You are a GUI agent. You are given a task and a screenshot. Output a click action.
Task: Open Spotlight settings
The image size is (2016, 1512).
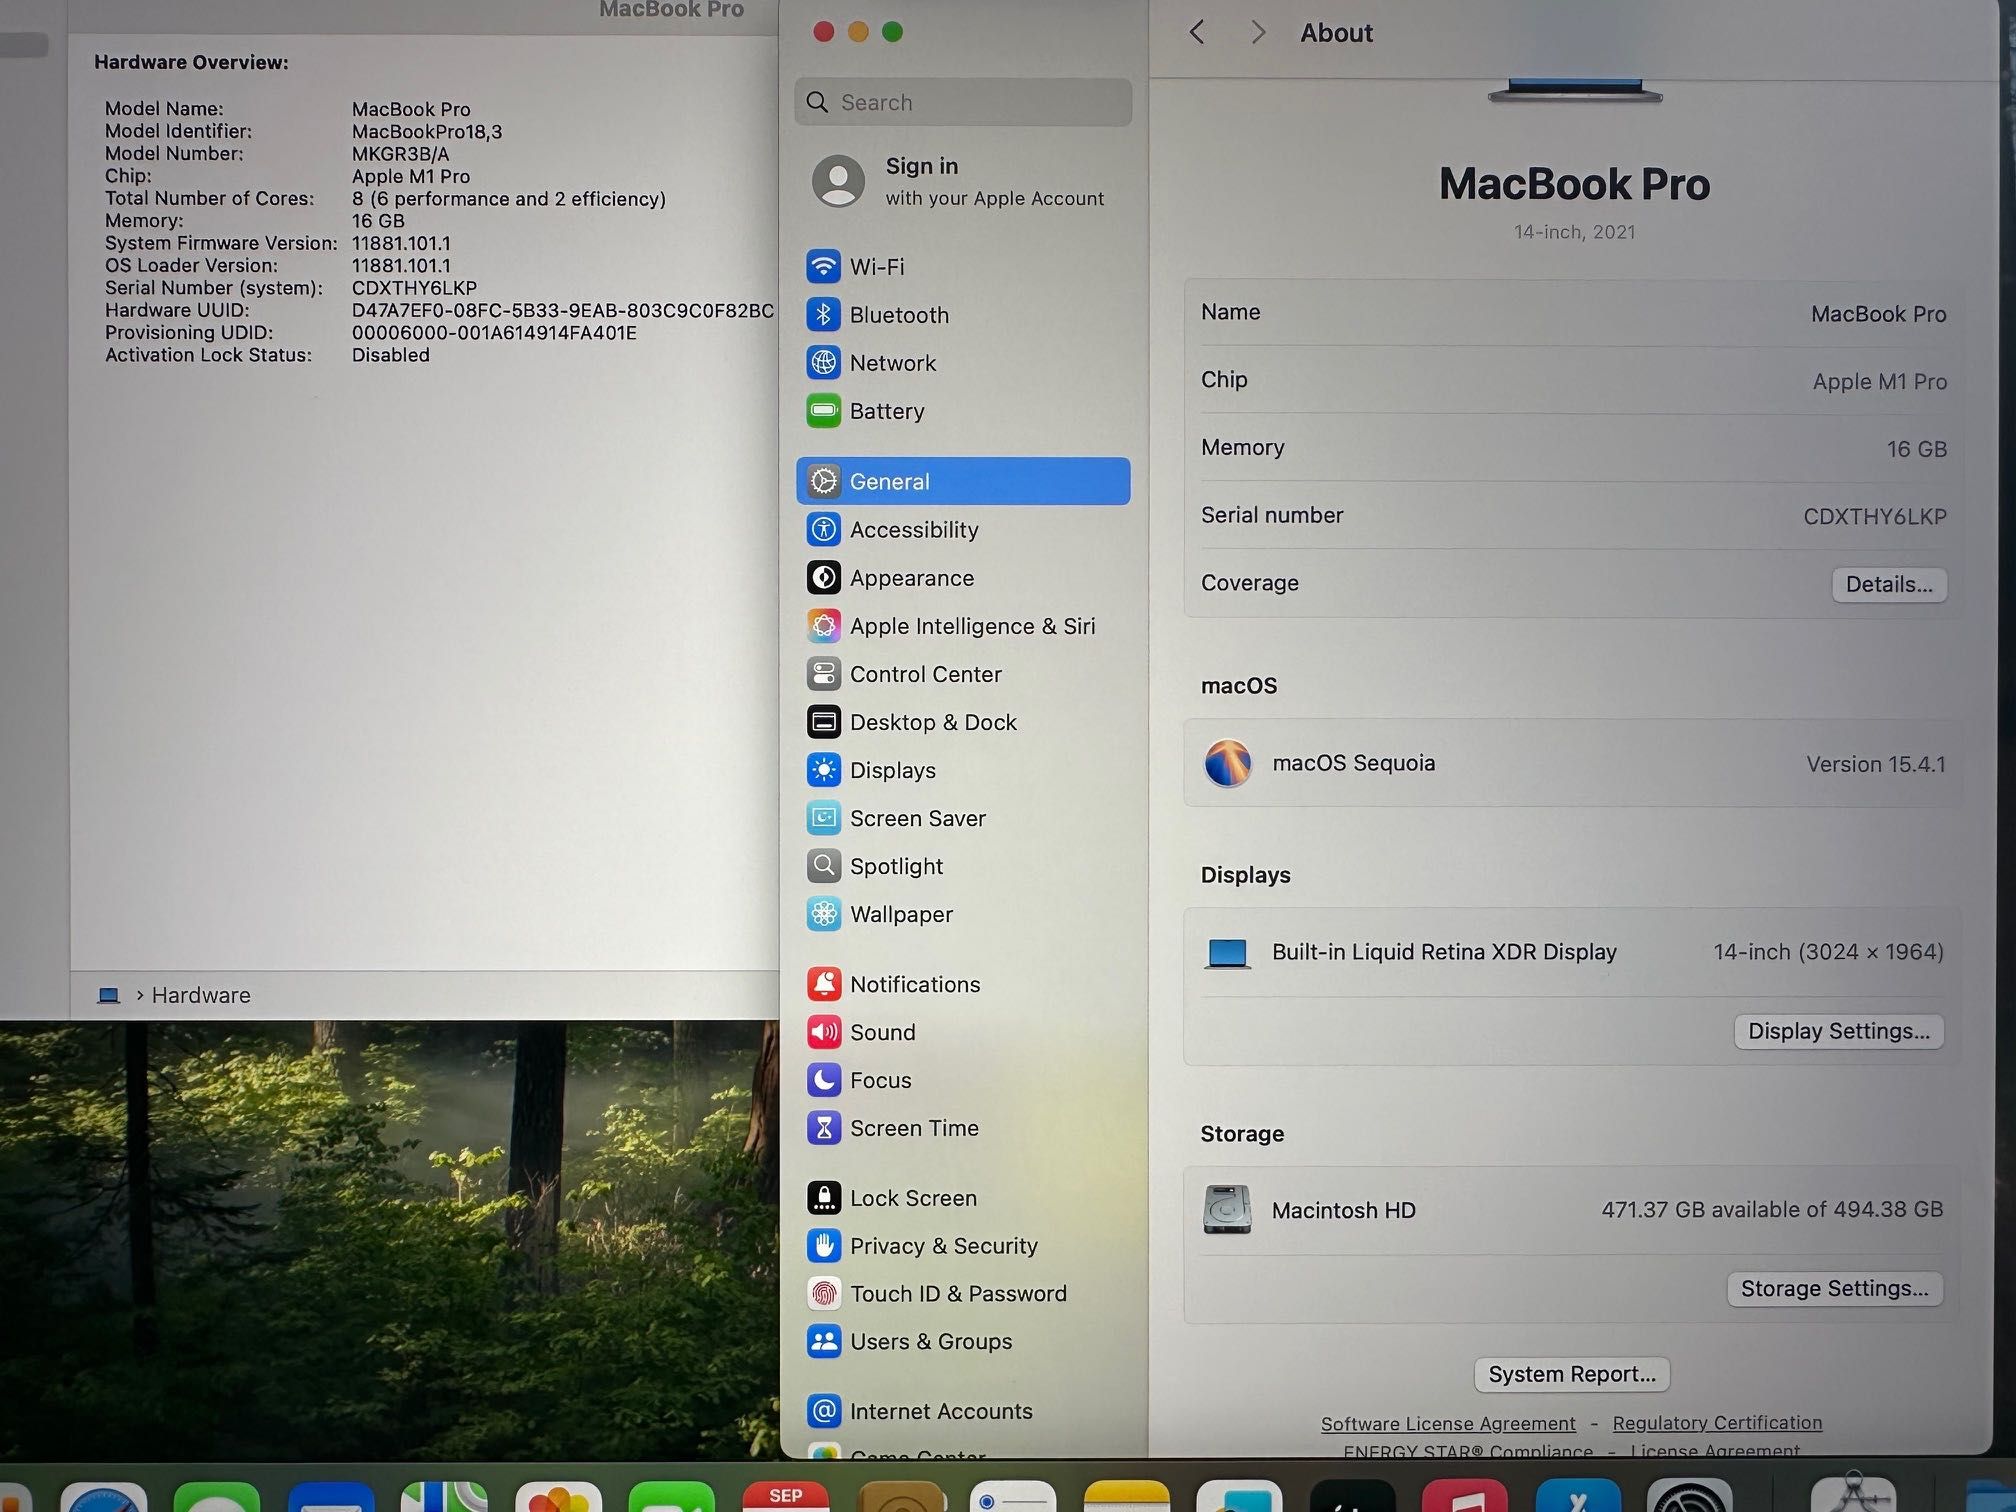963,866
